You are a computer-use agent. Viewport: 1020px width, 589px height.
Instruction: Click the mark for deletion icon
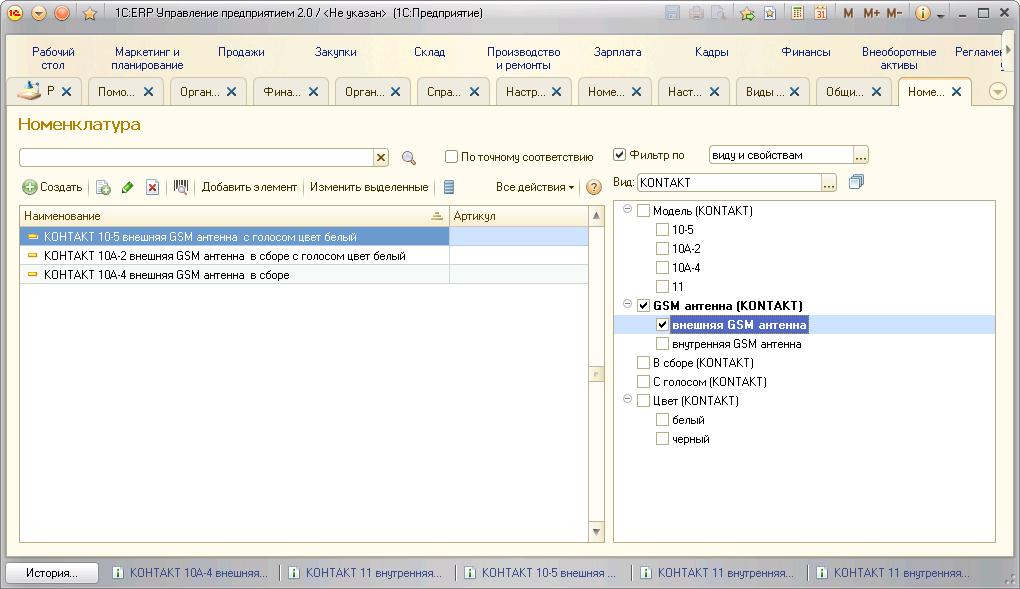pyautogui.click(x=152, y=187)
